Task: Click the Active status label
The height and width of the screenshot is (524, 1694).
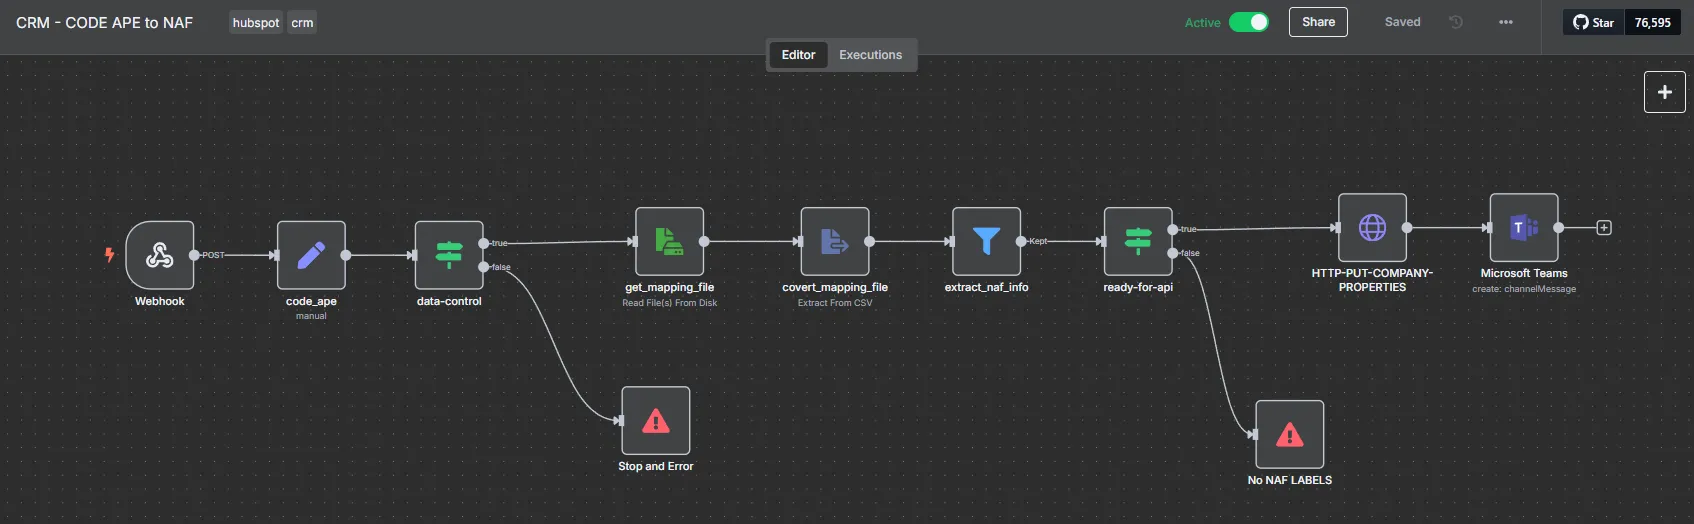Action: [x=1202, y=23]
